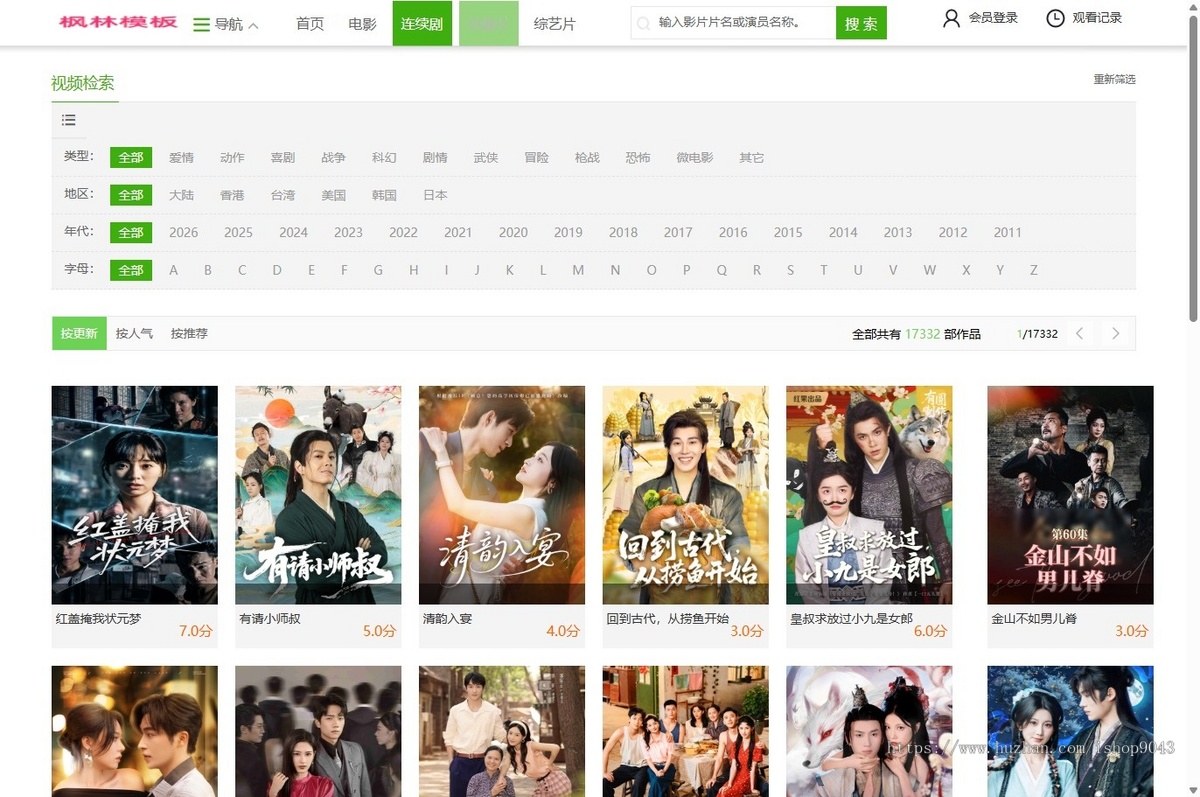Filter by type 喜剧
The height and width of the screenshot is (797, 1200).
click(x=283, y=158)
